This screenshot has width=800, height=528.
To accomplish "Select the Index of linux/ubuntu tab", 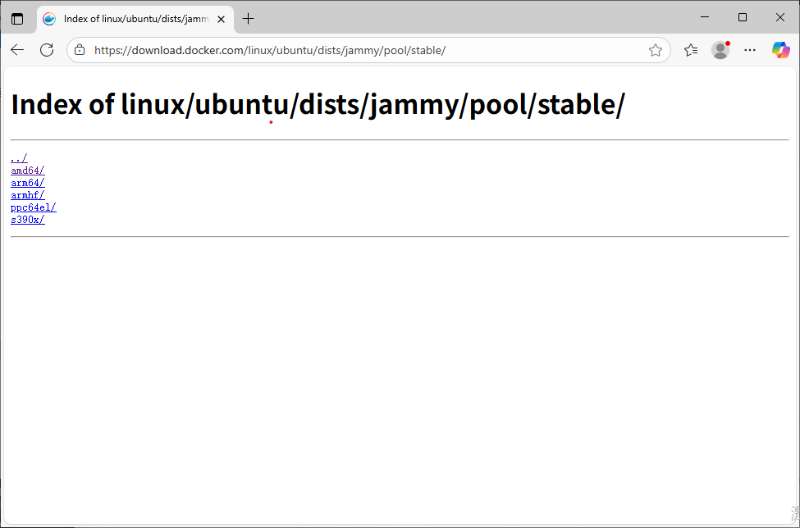I will [135, 19].
